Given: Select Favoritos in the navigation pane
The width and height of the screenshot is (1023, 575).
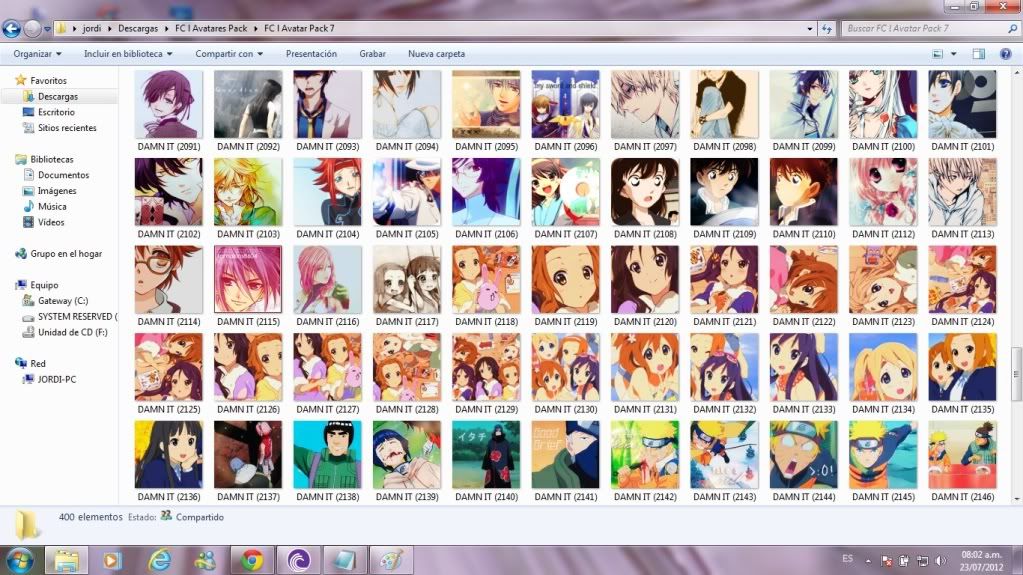Looking at the screenshot, I should coord(48,81).
